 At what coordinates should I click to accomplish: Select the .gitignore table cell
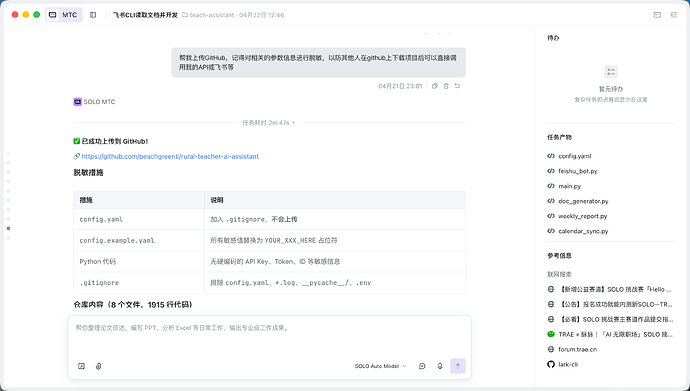pos(139,282)
